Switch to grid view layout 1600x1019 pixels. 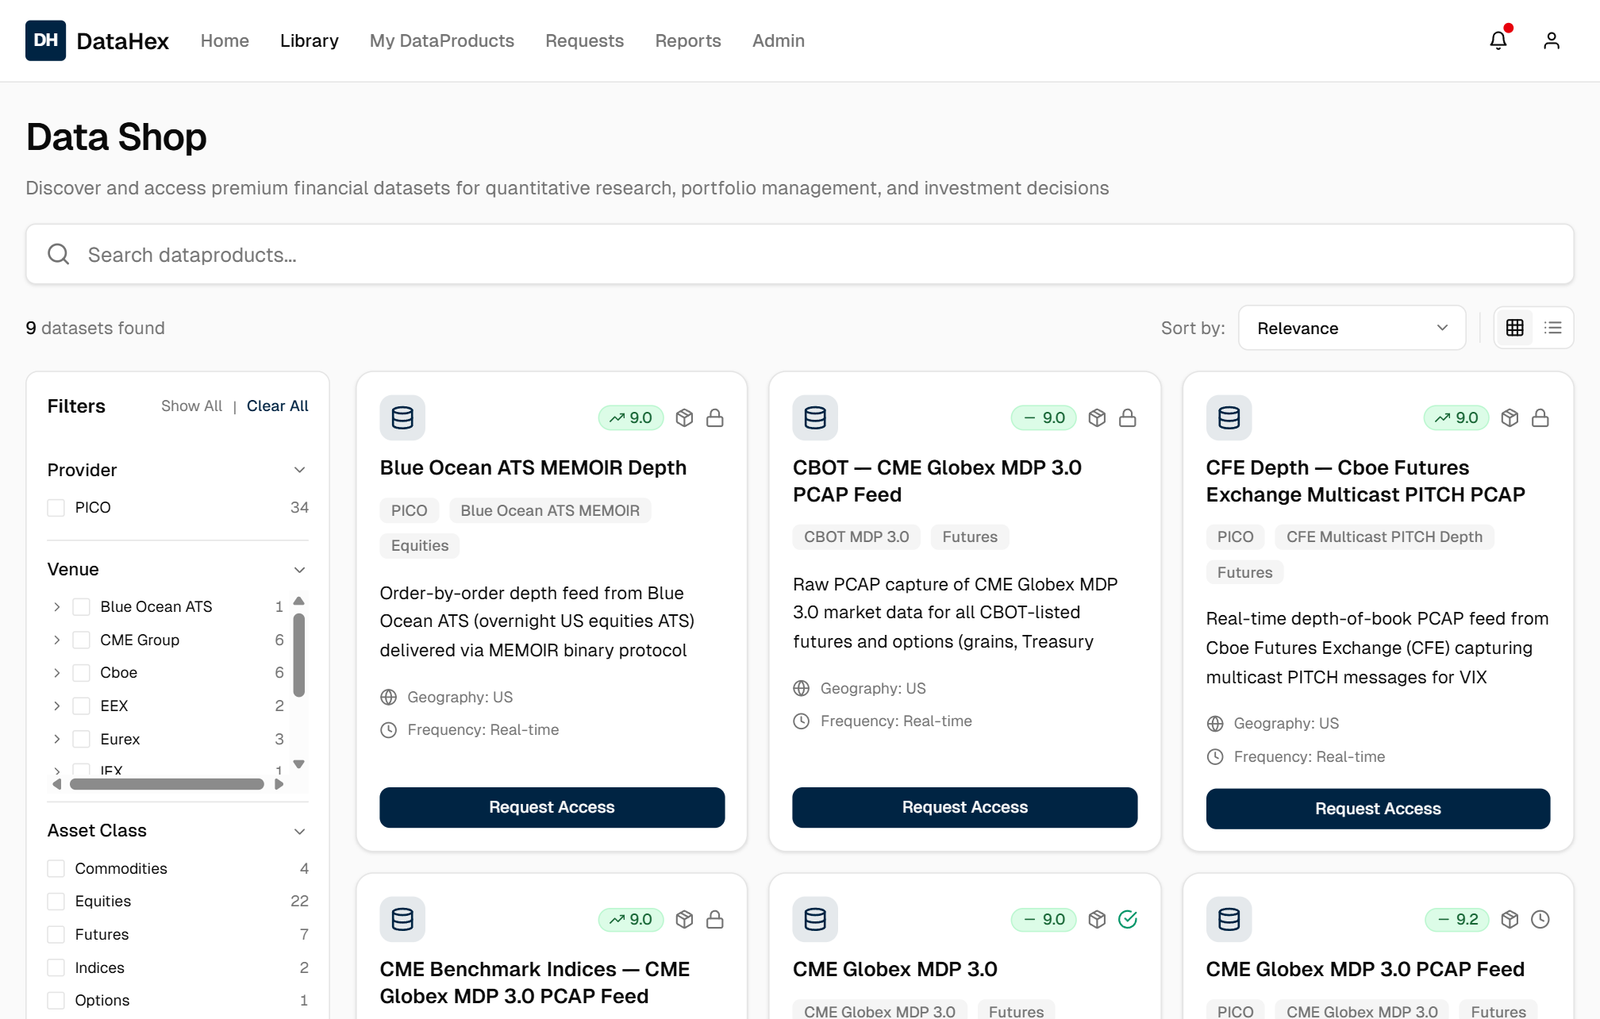pyautogui.click(x=1515, y=327)
